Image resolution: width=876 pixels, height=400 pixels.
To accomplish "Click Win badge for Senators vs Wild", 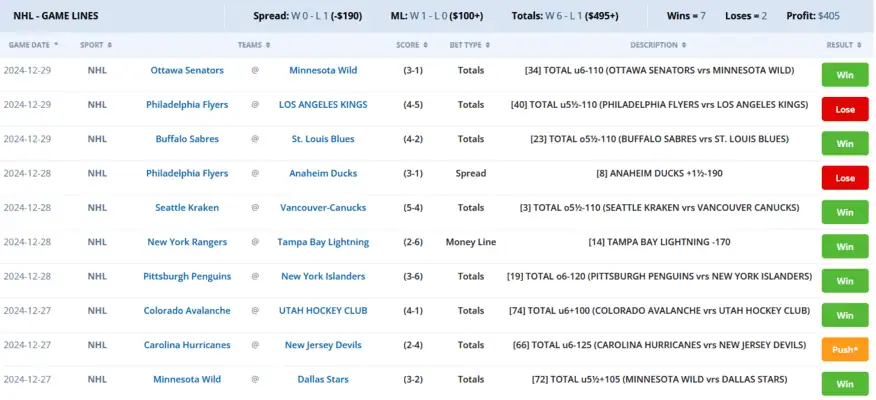I will click(x=845, y=75).
